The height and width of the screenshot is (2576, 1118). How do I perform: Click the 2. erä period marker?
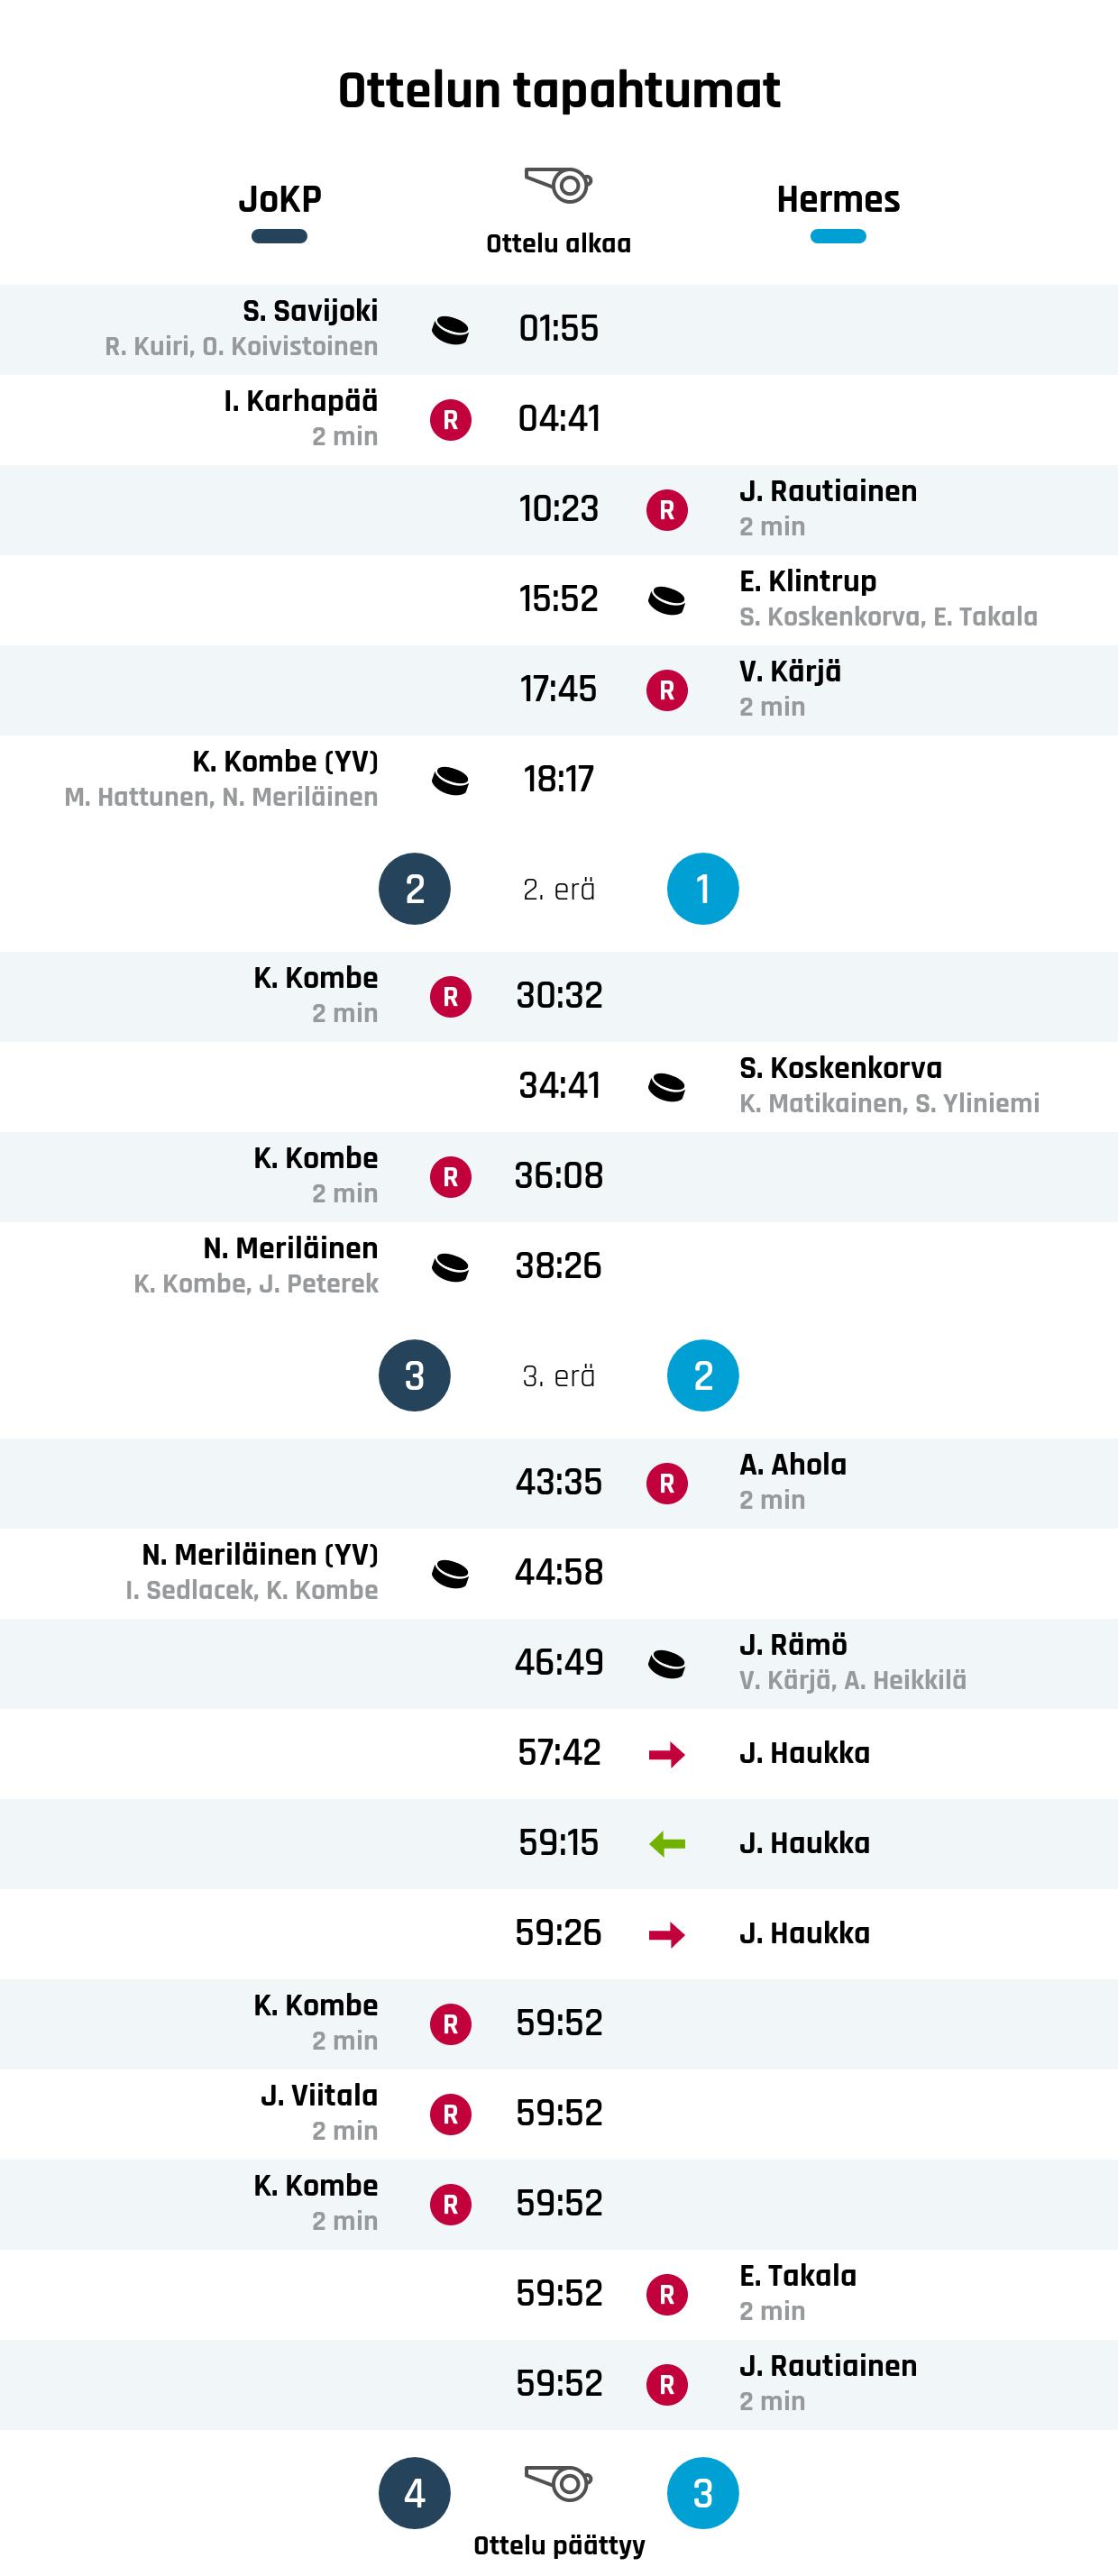pyautogui.click(x=559, y=889)
